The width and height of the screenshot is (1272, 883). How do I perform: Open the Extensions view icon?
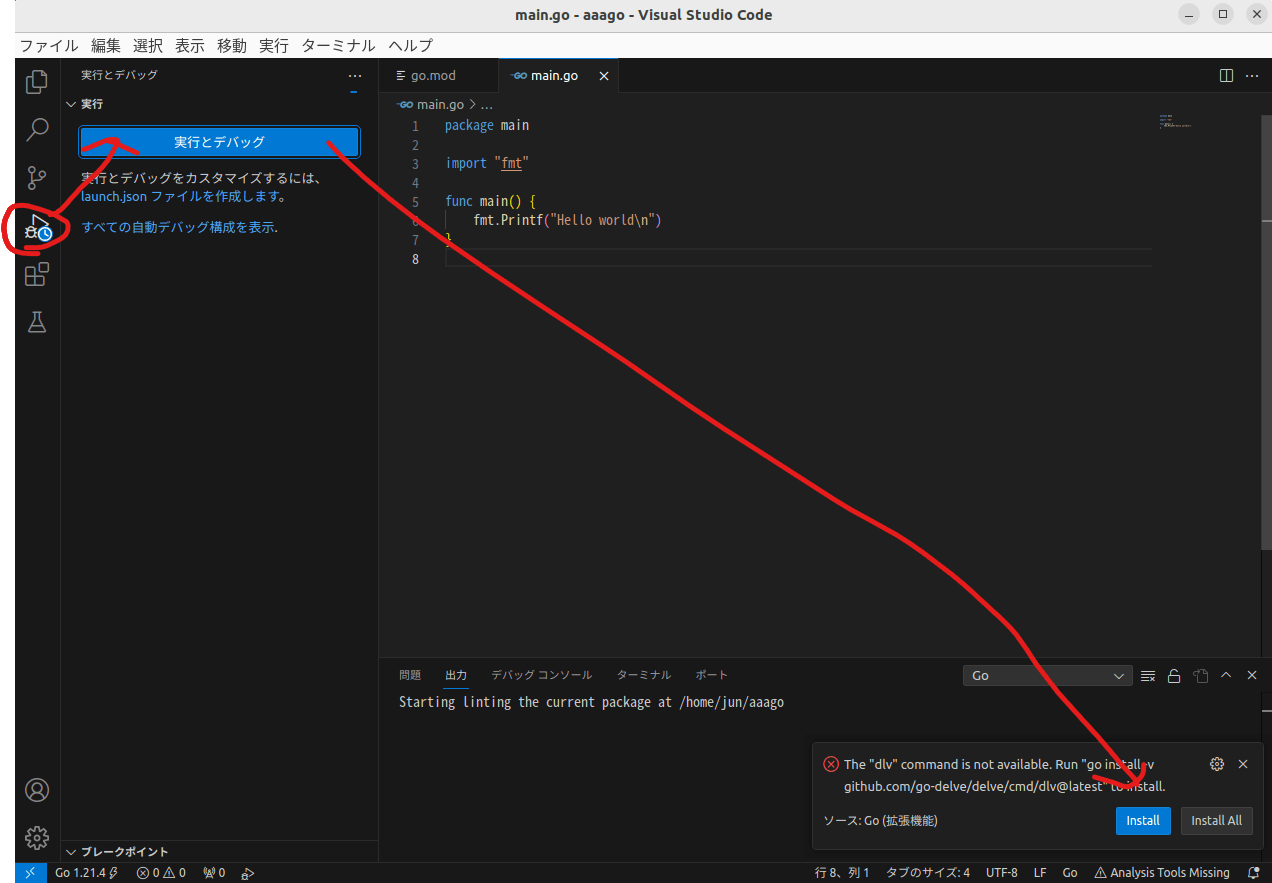pos(37,273)
